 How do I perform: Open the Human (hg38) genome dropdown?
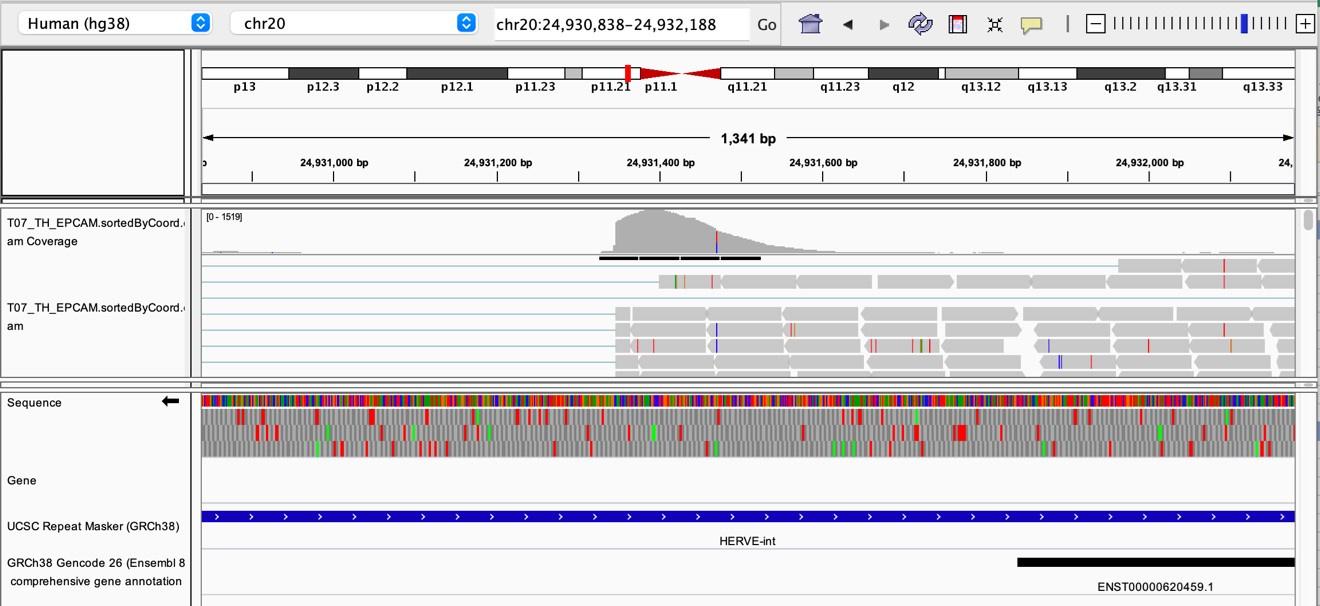tap(118, 23)
